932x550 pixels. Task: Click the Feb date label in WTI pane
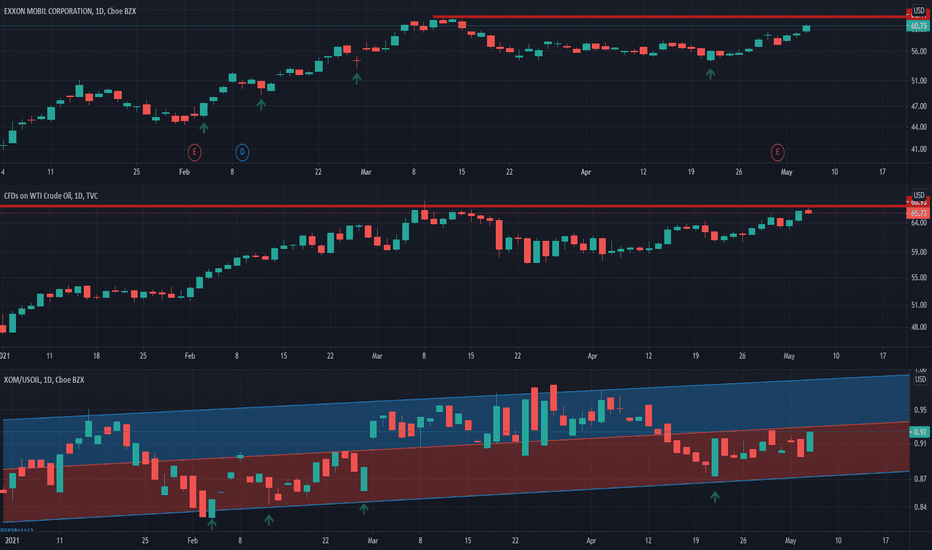(x=190, y=356)
